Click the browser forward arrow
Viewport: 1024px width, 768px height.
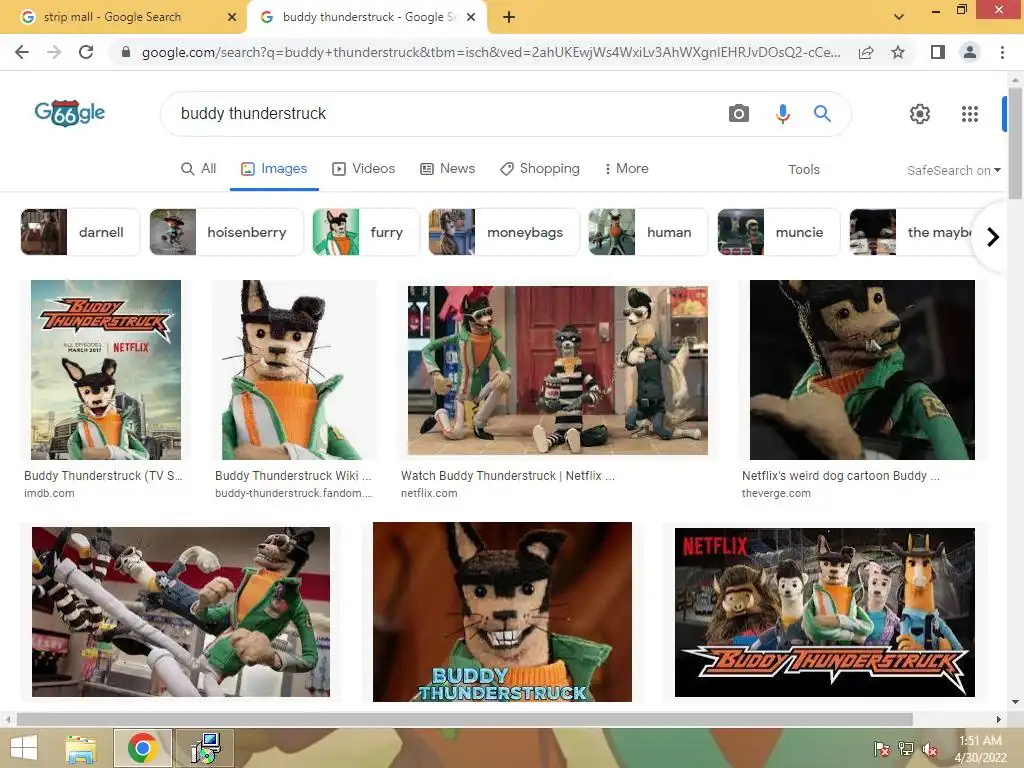(x=54, y=52)
